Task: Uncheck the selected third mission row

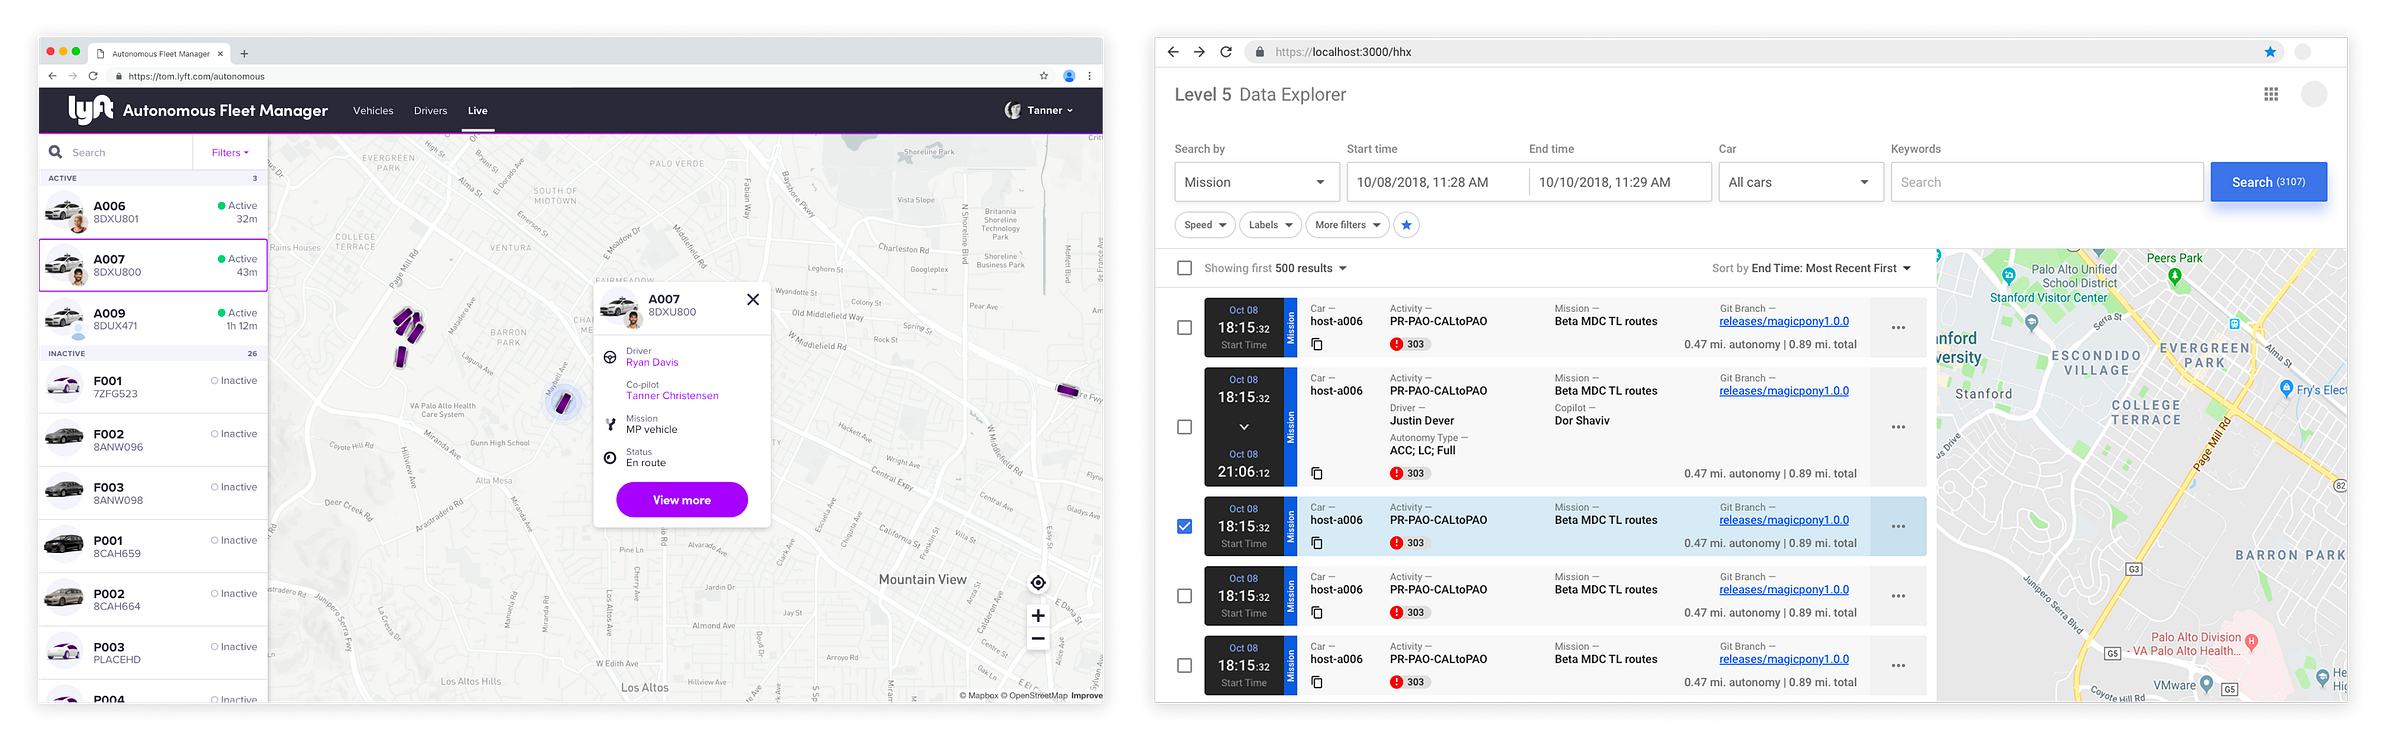Action: click(1185, 527)
